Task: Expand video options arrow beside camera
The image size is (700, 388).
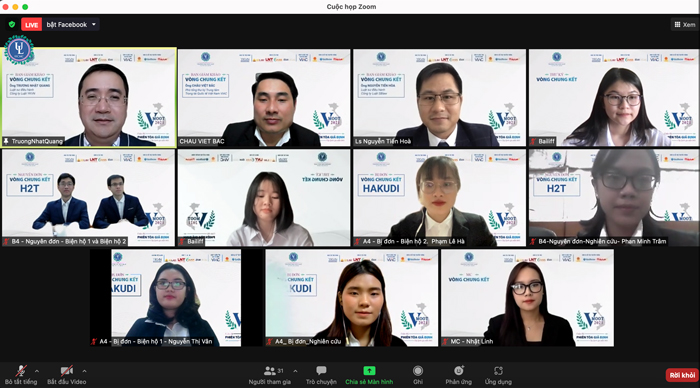Action: click(x=84, y=371)
